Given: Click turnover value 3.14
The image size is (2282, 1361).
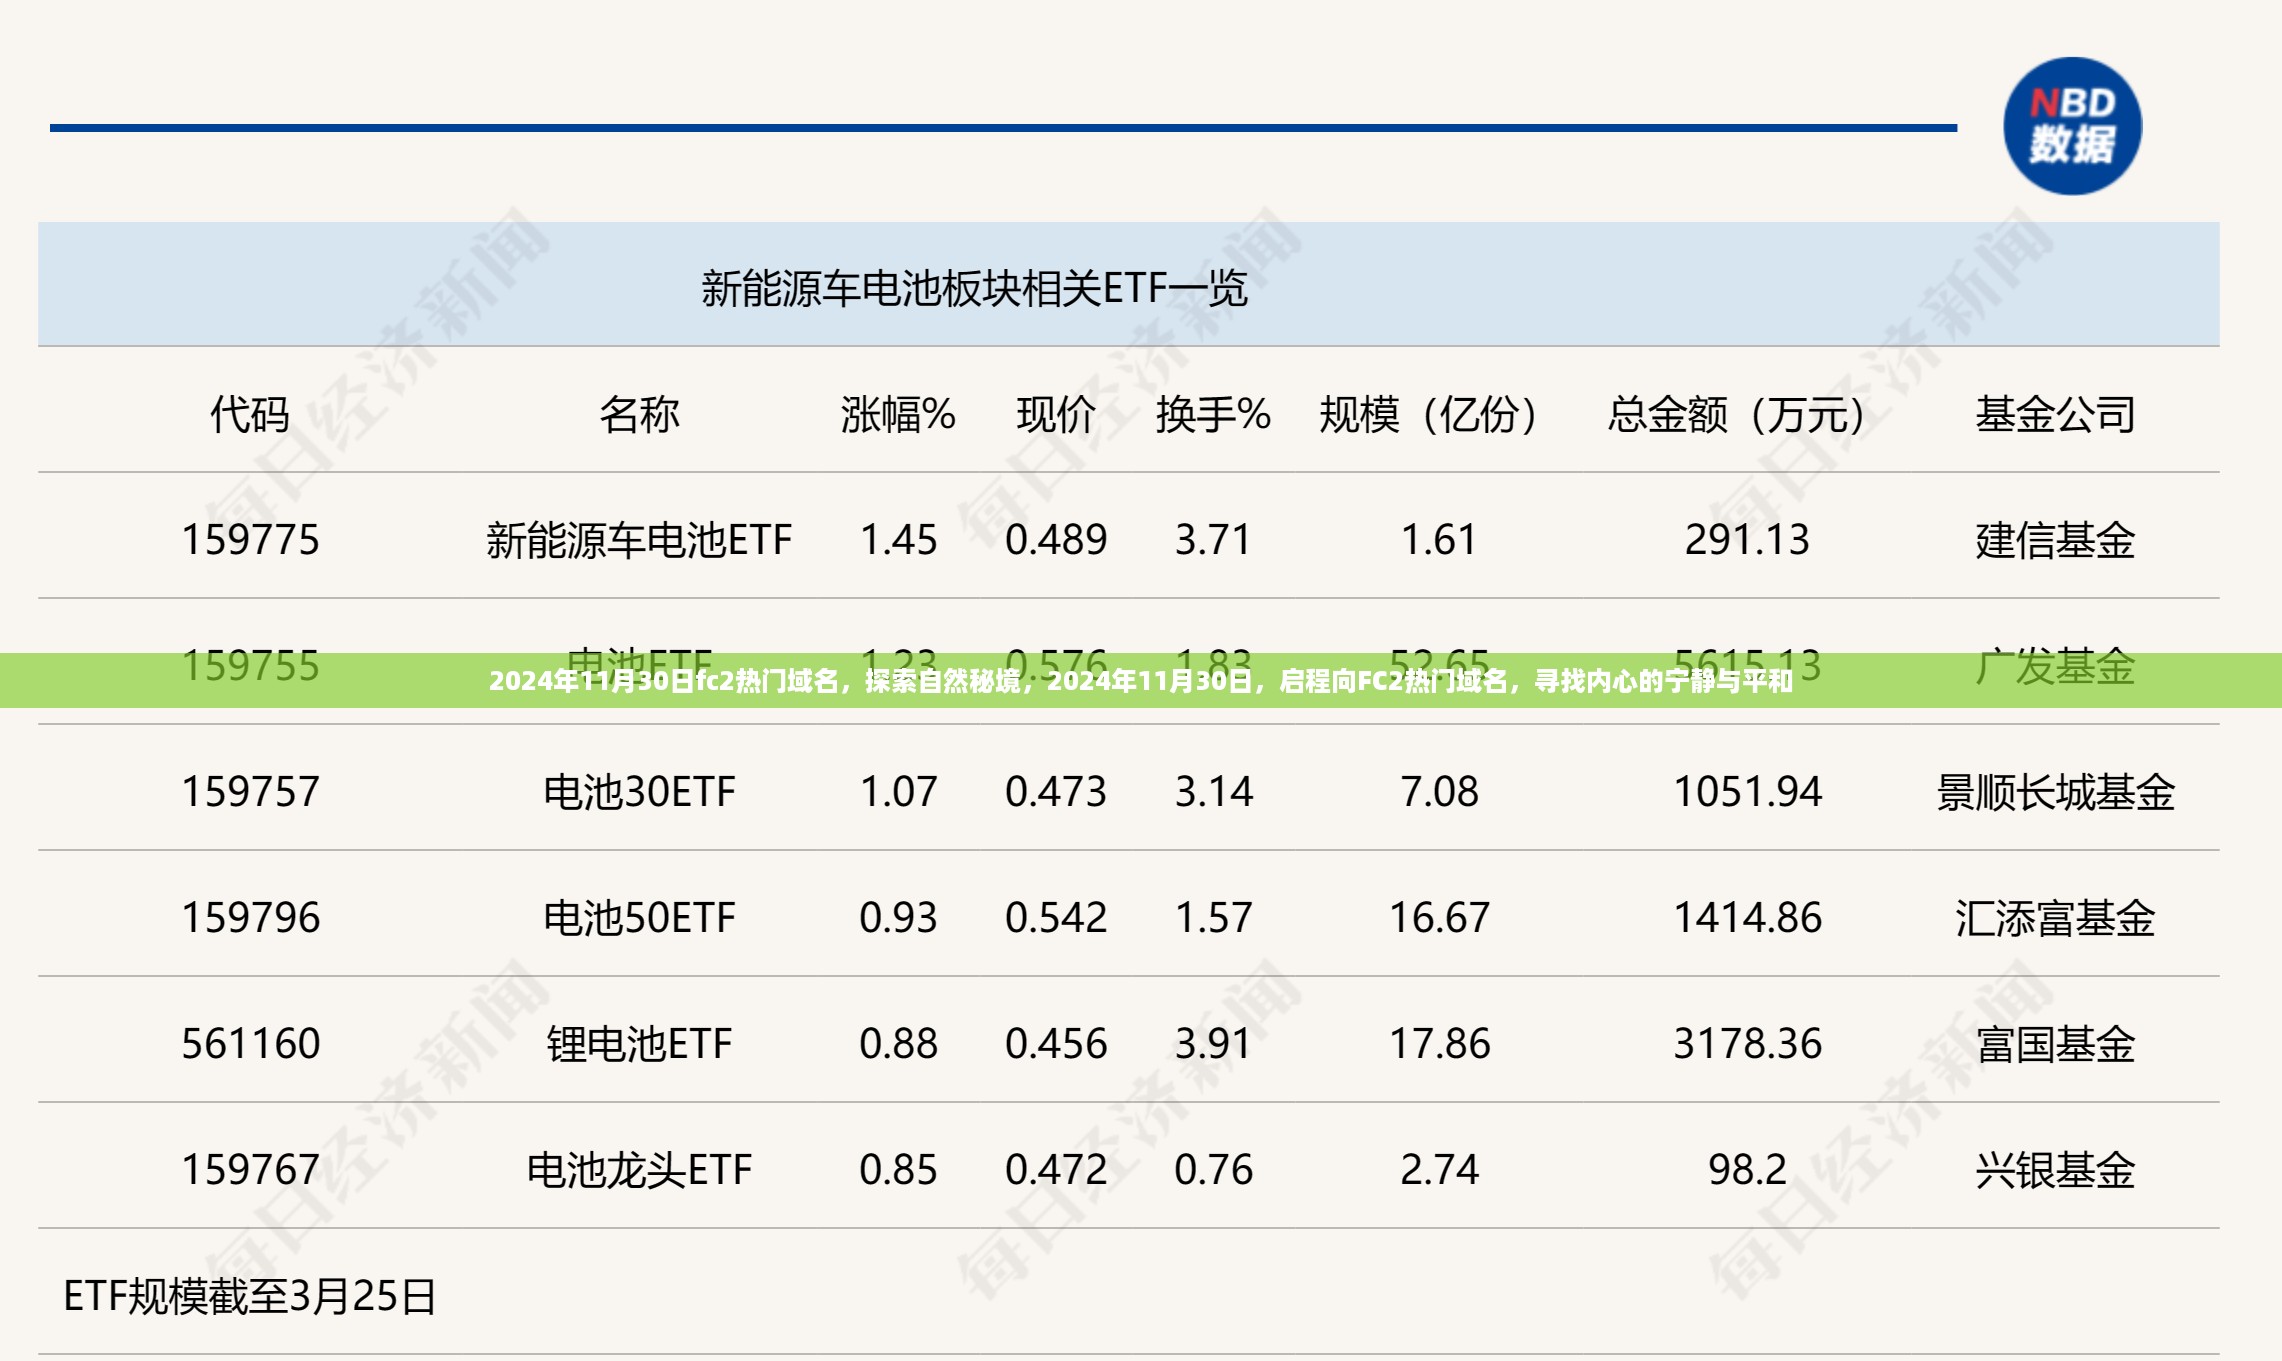Looking at the screenshot, I should click(1213, 792).
